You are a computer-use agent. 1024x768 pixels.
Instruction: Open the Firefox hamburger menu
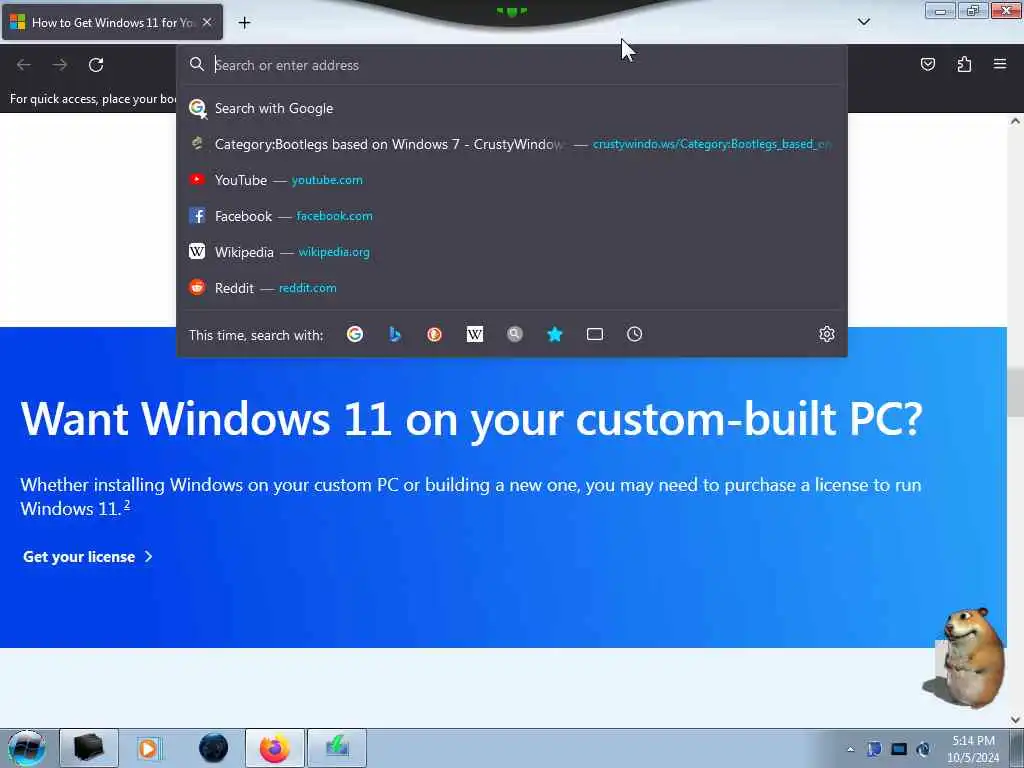click(x=1000, y=64)
